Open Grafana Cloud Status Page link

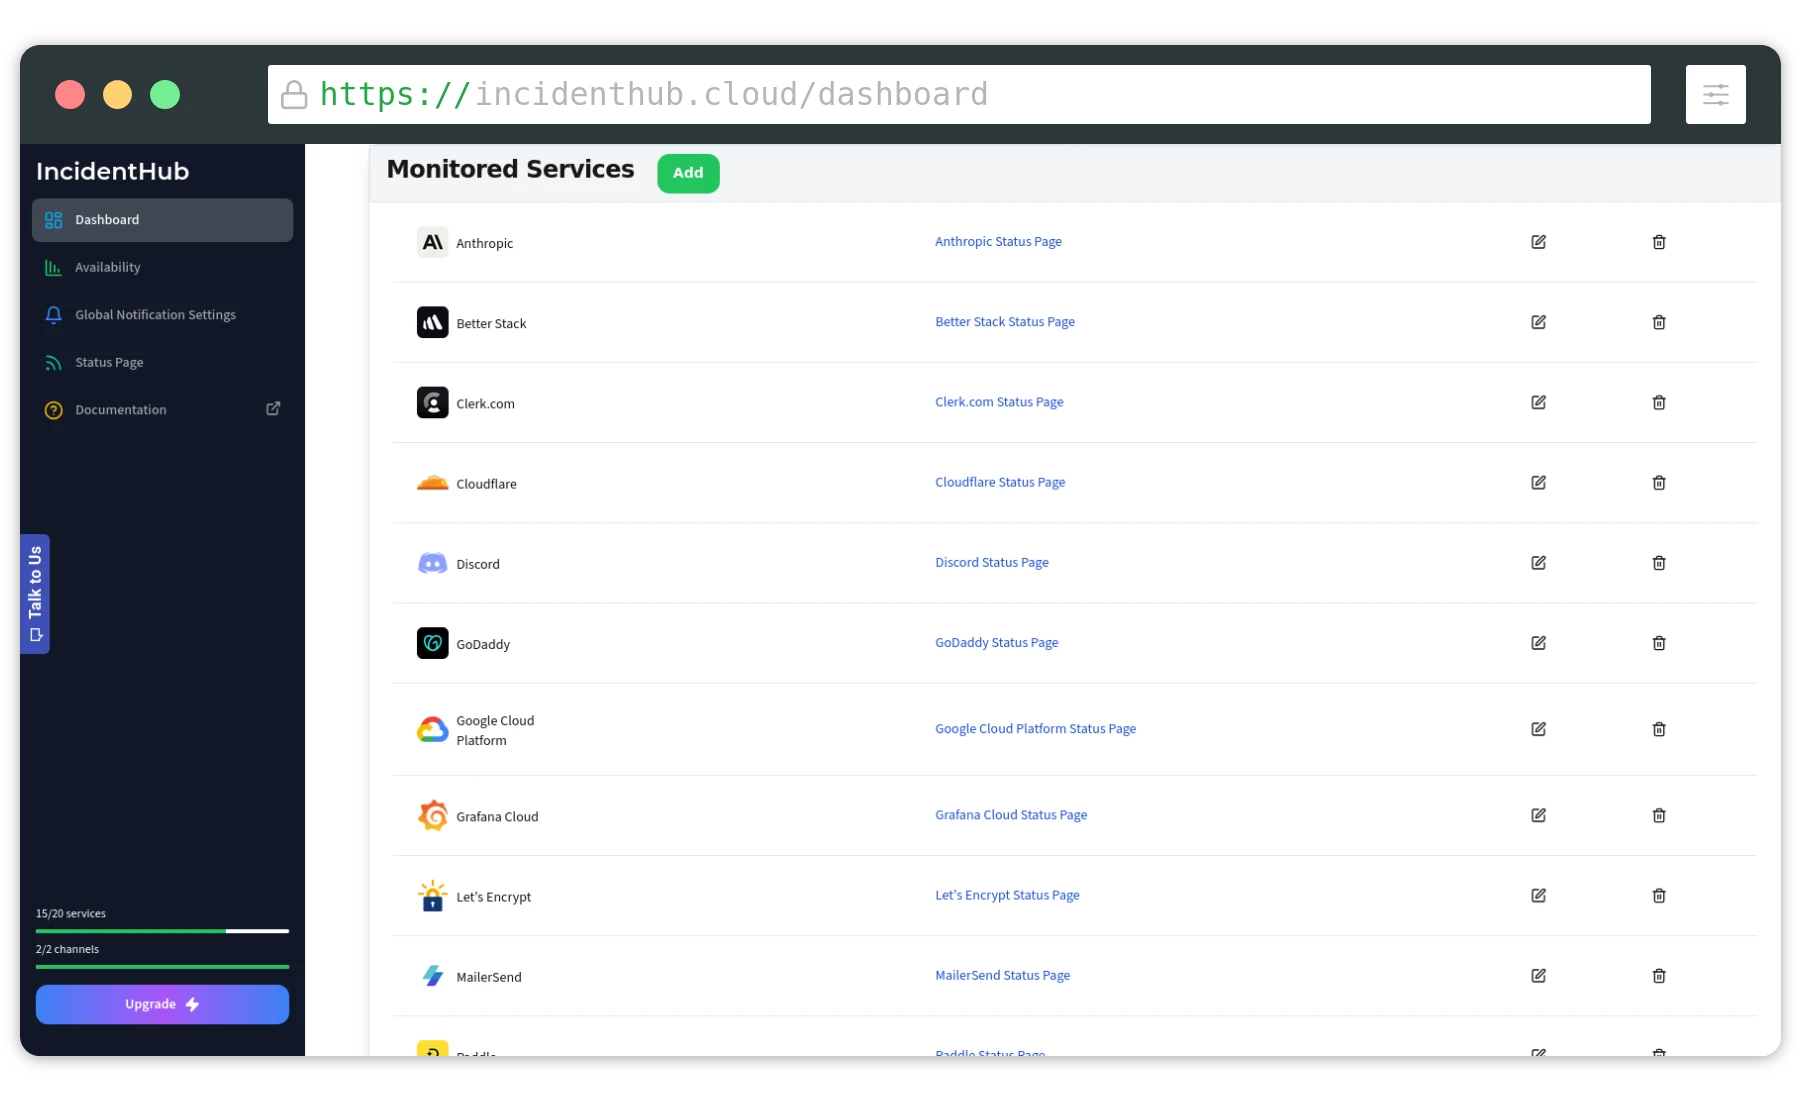1011,815
